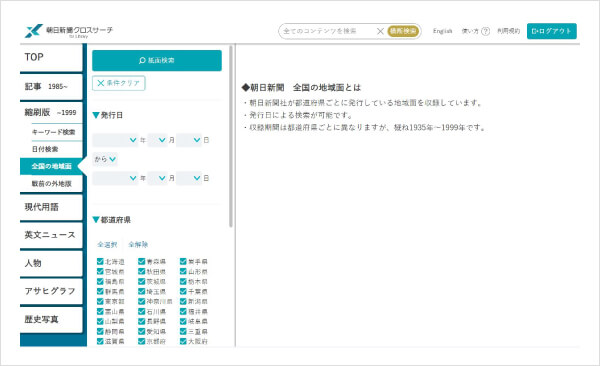Collapse the 発行日 section triangle
600x366 pixels.
pyautogui.click(x=96, y=115)
